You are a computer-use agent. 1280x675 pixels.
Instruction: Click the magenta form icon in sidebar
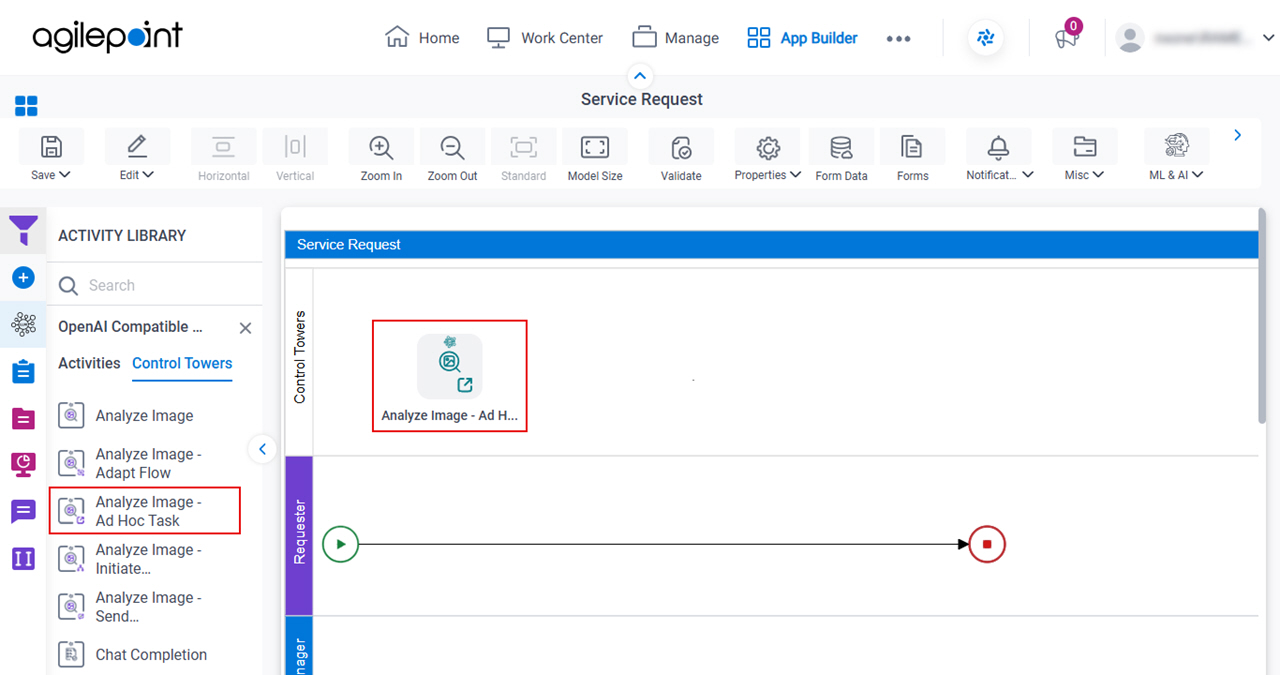(23, 418)
